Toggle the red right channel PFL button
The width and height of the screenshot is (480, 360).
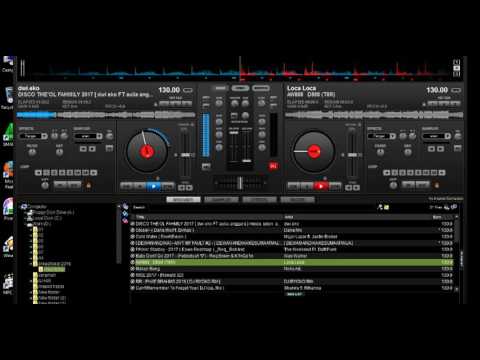(x=273, y=166)
